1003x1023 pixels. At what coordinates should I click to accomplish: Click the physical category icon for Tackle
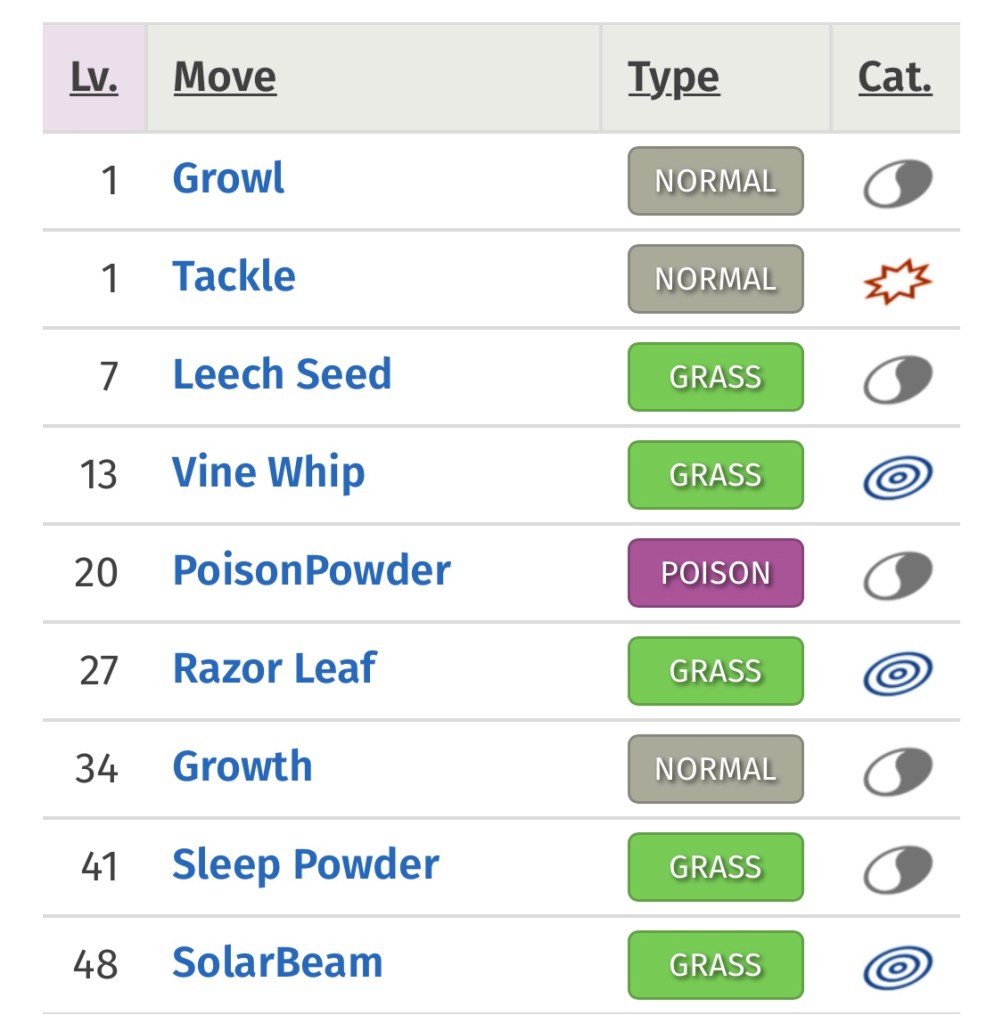[x=897, y=281]
